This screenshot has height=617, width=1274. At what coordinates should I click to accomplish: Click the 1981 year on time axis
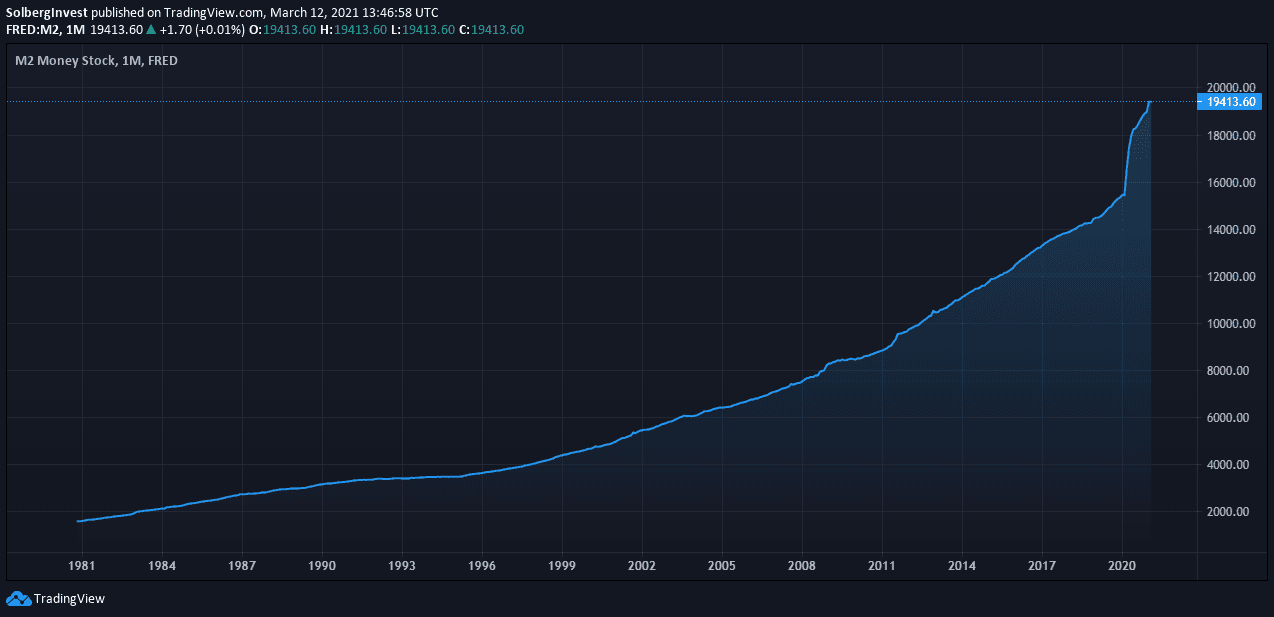tap(81, 566)
